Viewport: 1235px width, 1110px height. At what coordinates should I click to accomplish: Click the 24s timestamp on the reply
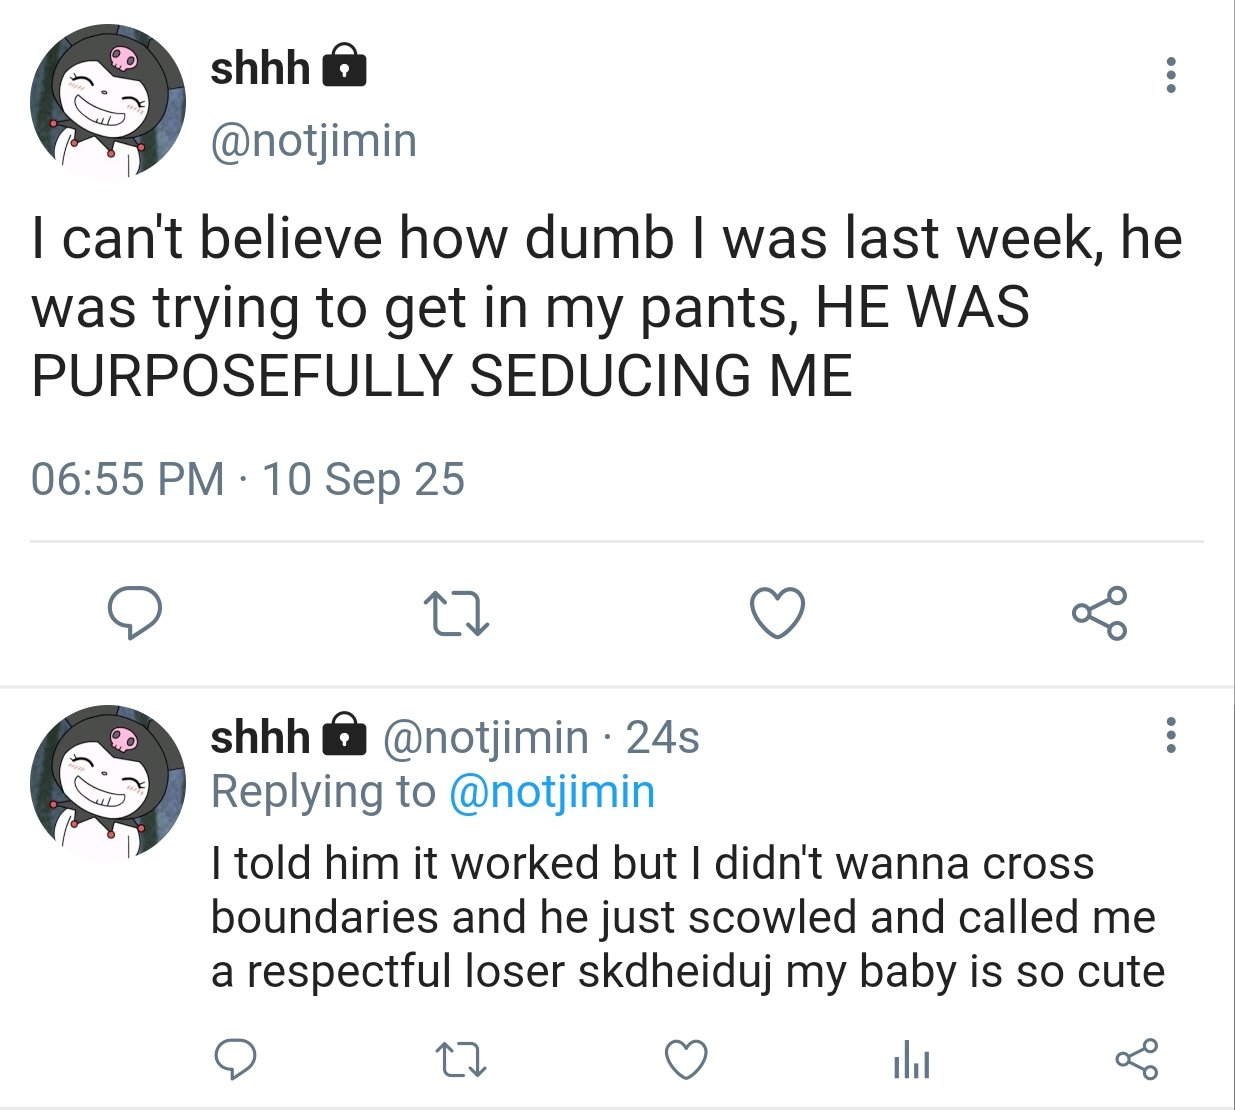click(662, 738)
